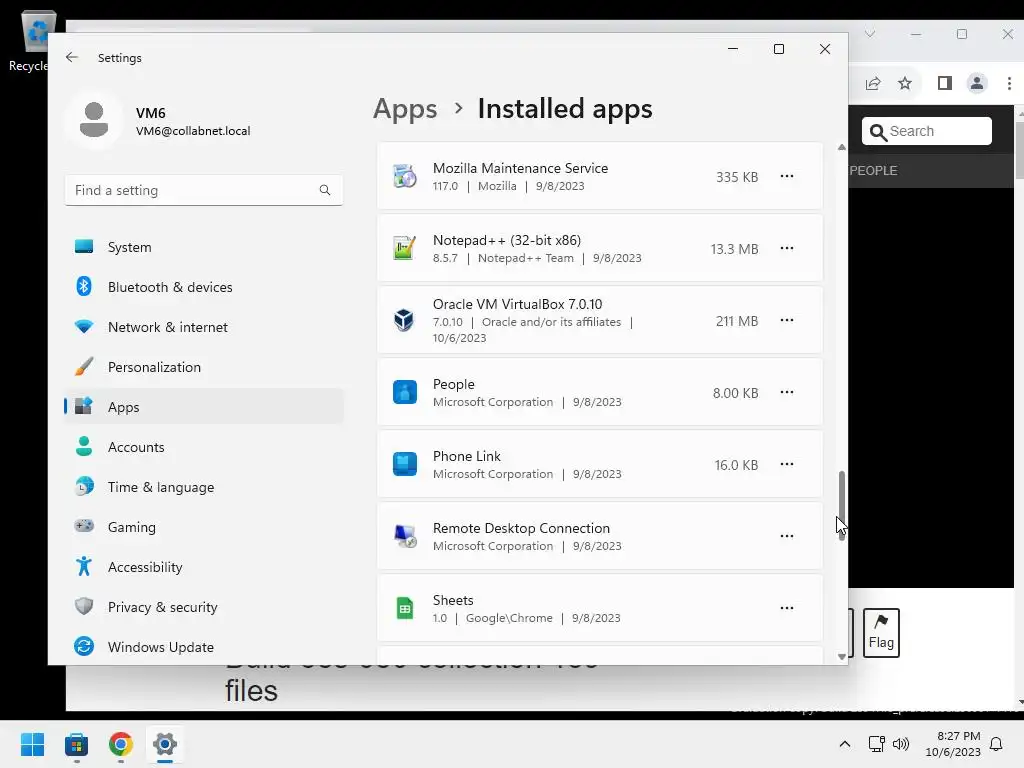Click Apps in the breadcrumb heading
1024x768 pixels.
405,109
